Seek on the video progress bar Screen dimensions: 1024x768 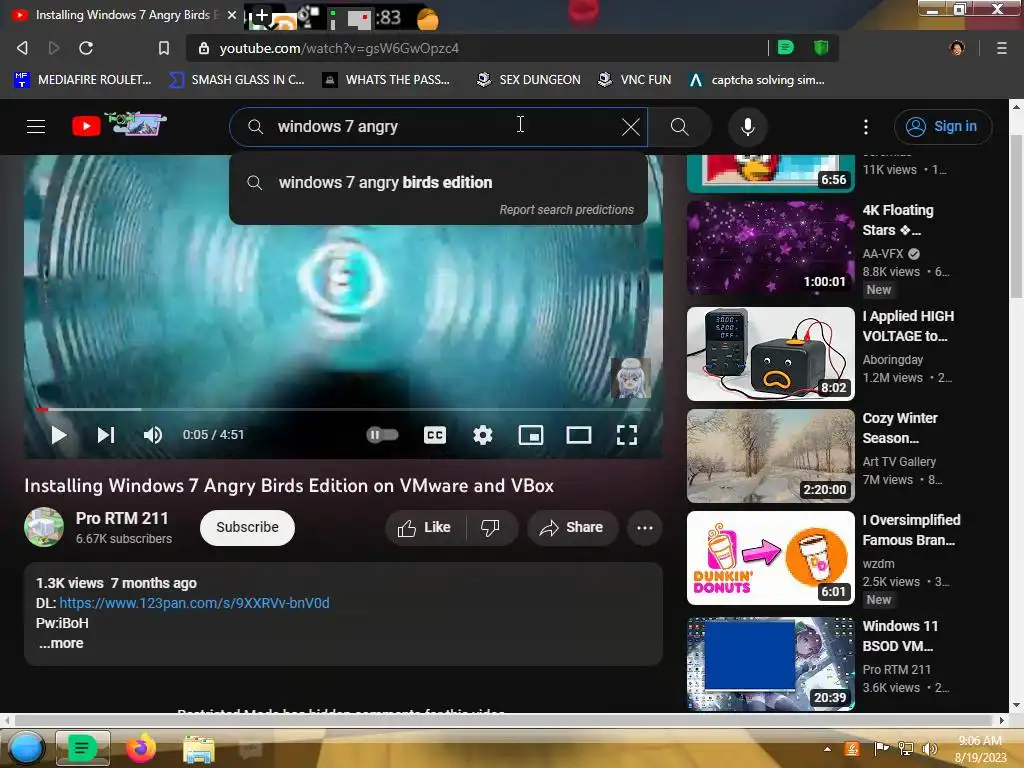344,409
